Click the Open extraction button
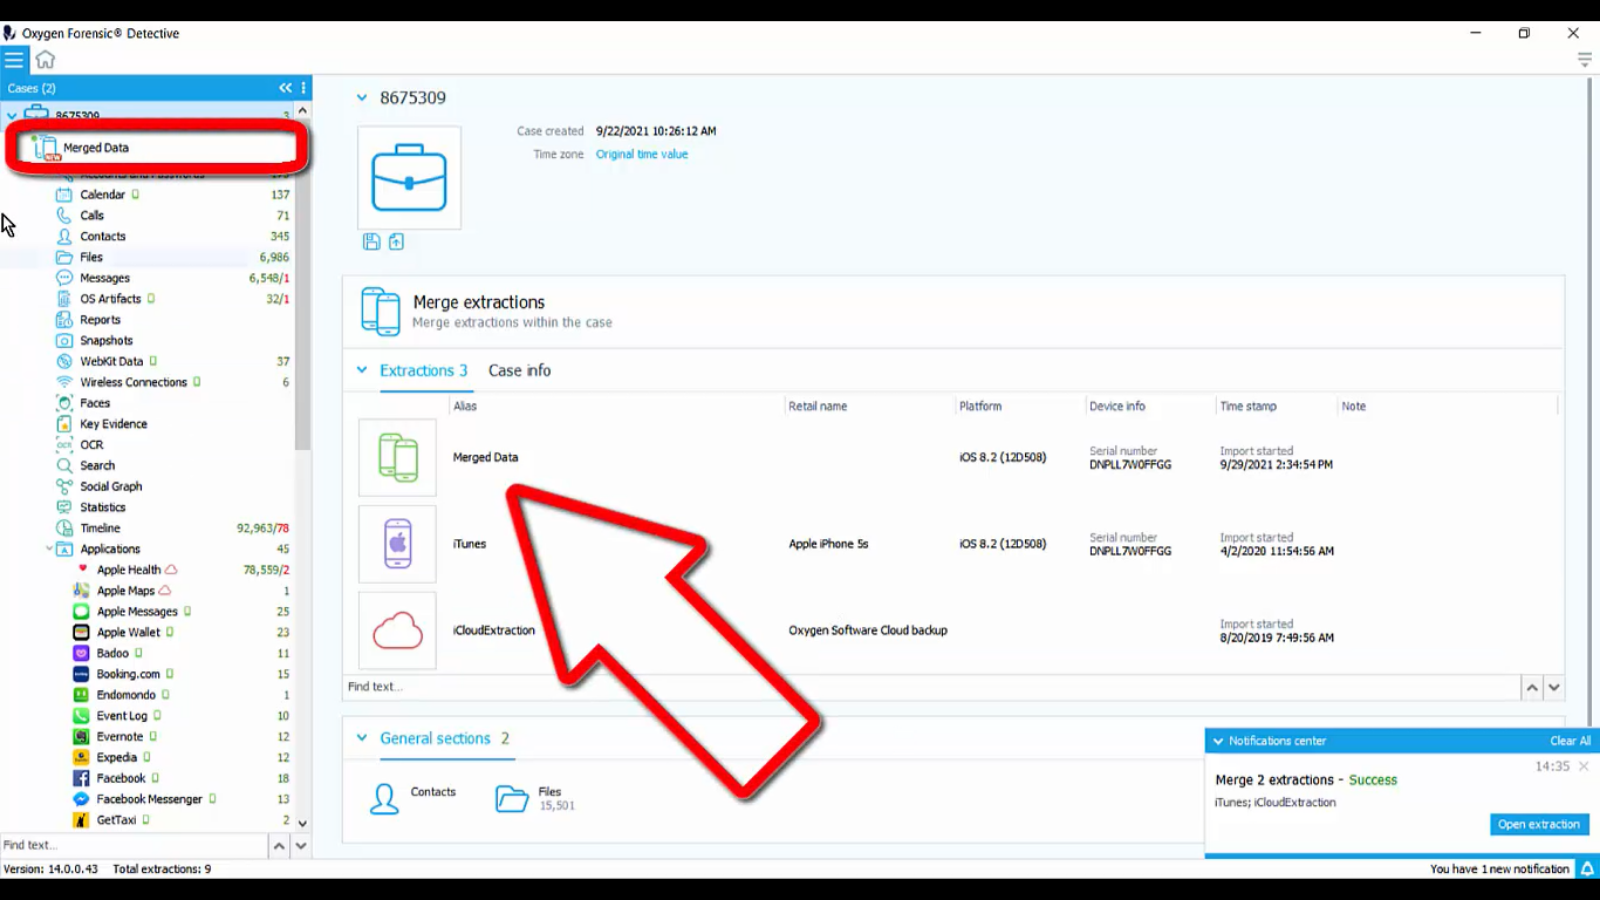Screen dimensions: 1600x900 click(x=1539, y=824)
